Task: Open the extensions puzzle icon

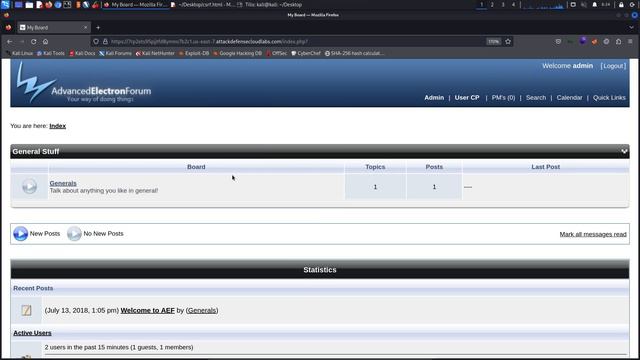Action: (x=619, y=41)
